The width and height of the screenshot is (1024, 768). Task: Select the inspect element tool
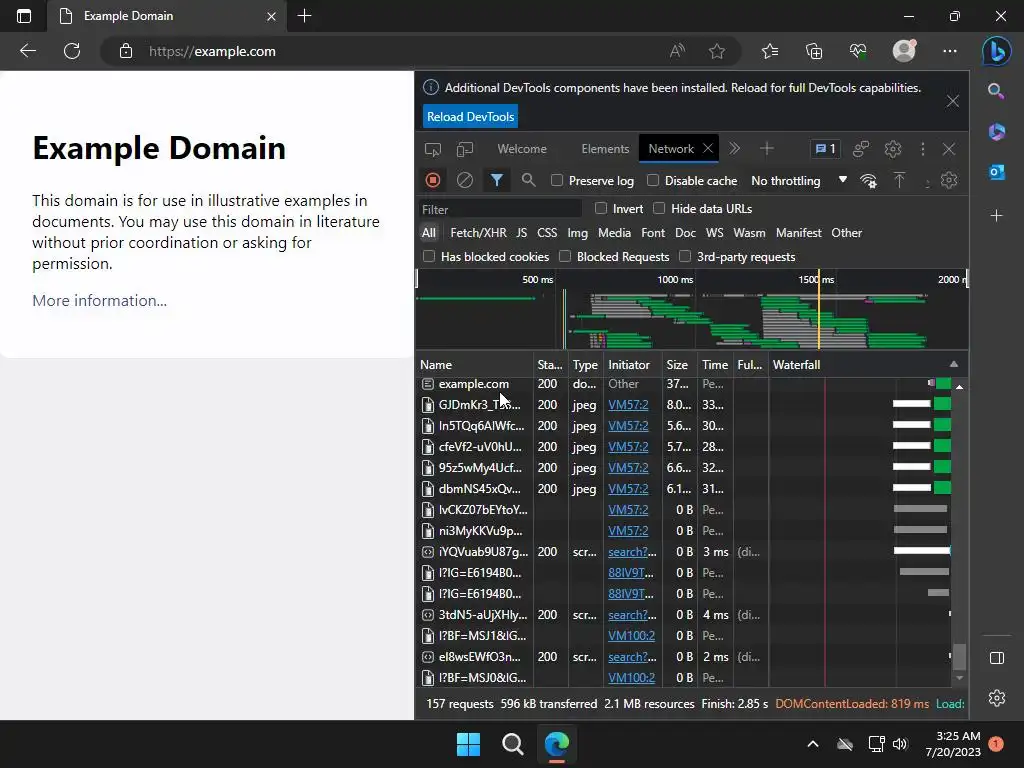[x=432, y=149]
